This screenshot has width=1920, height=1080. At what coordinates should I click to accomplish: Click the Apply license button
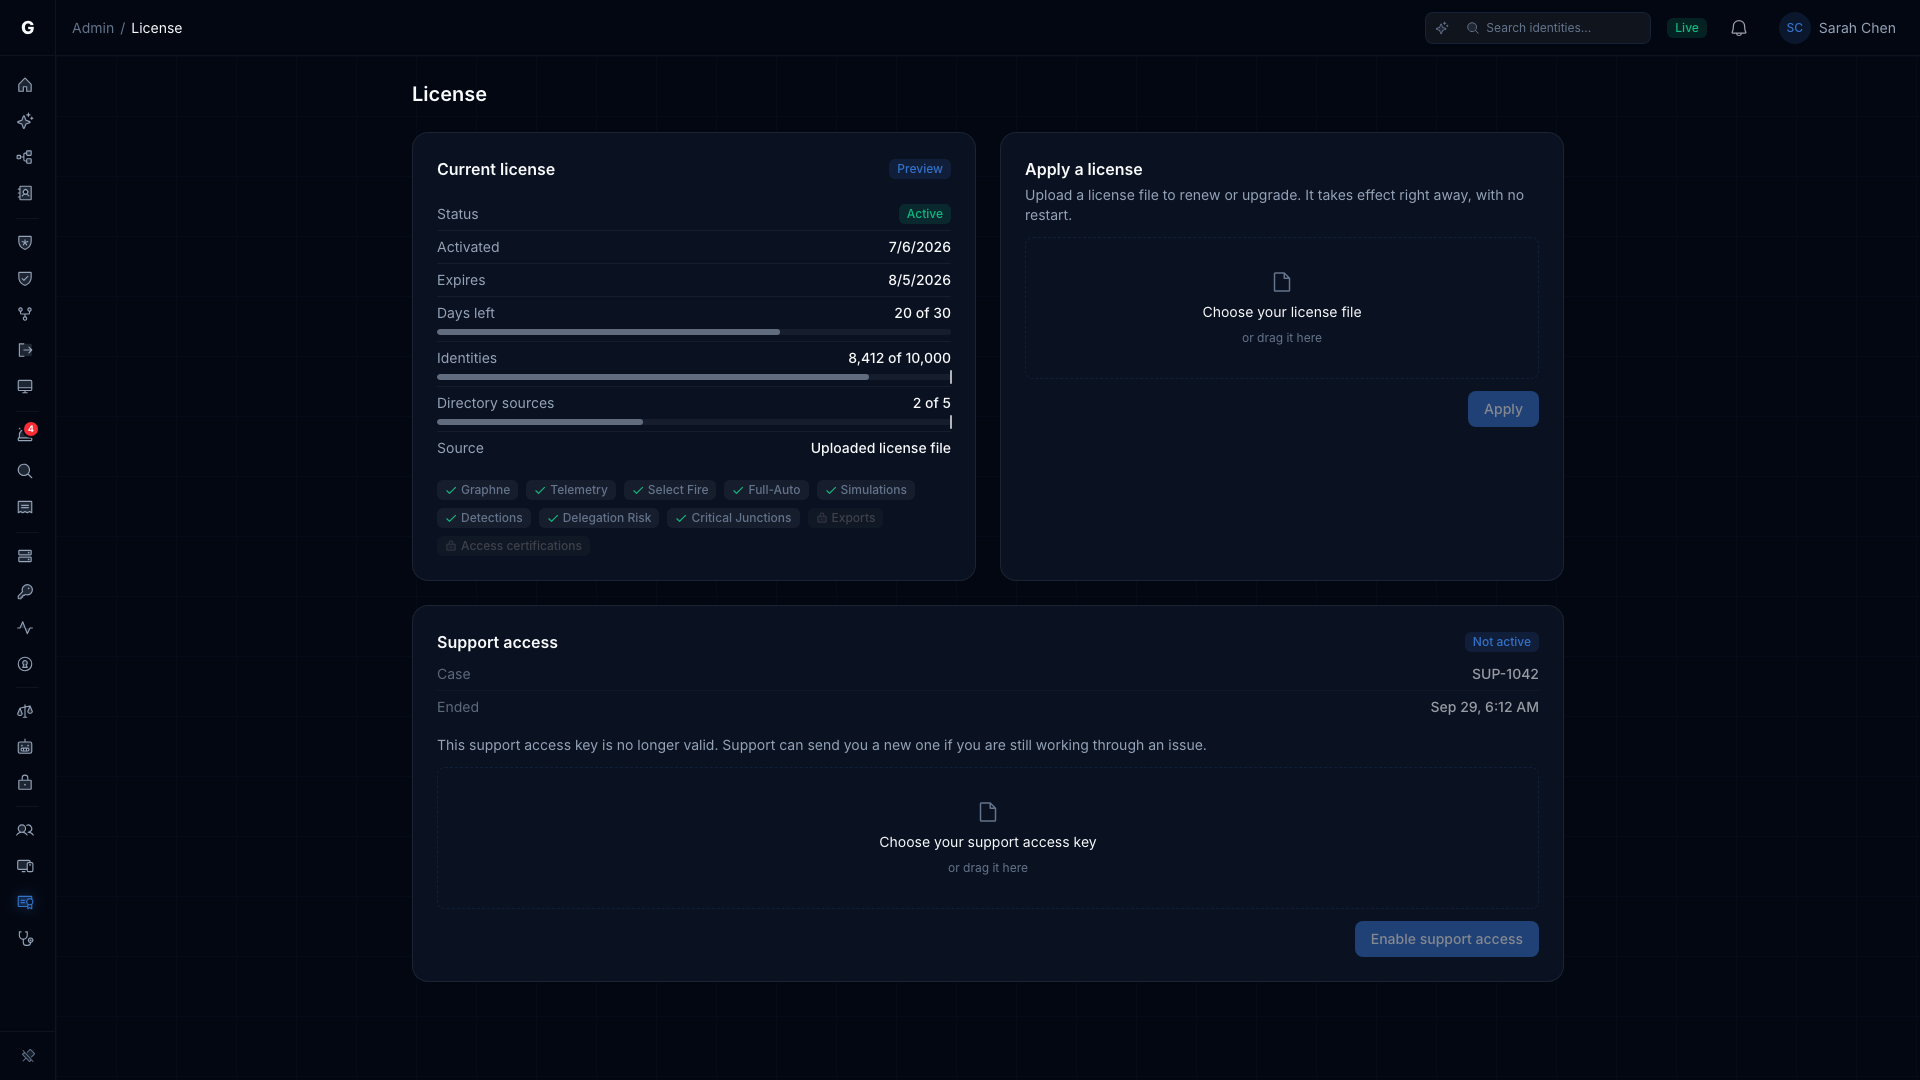tap(1503, 409)
